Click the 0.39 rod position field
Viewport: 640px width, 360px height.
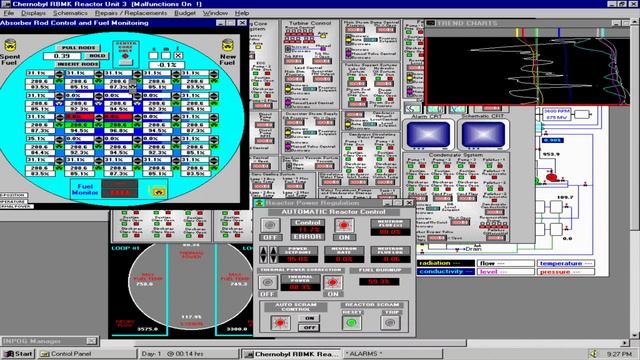[x=62, y=56]
